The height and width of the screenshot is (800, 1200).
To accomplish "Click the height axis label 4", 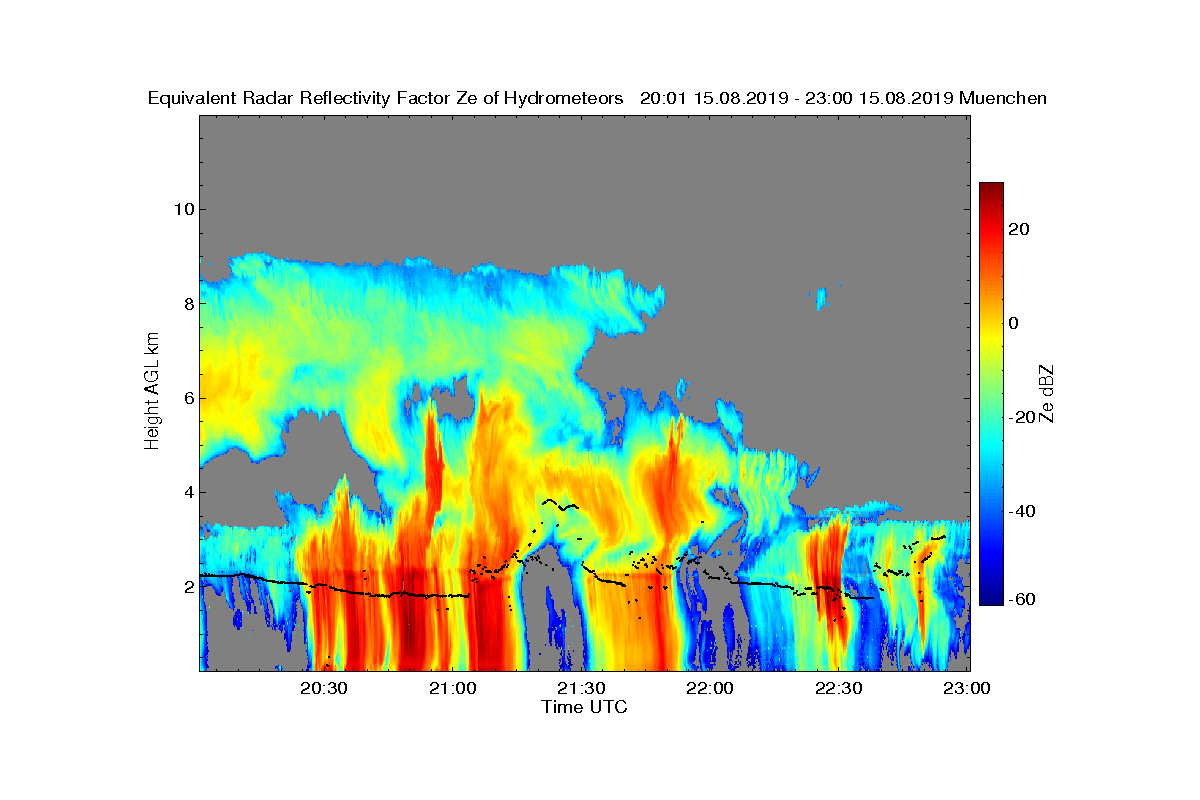I will (x=188, y=492).
